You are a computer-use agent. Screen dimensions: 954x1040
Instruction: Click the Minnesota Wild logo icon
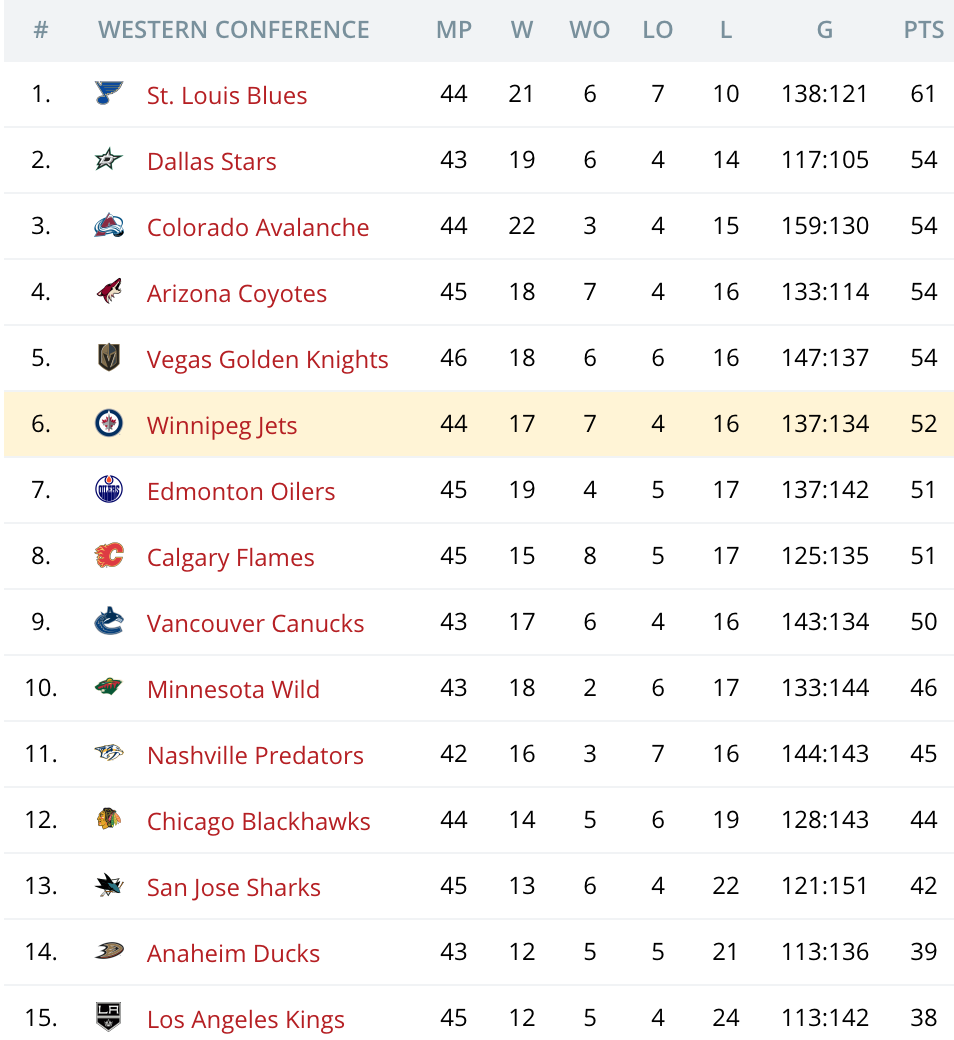coord(109,688)
